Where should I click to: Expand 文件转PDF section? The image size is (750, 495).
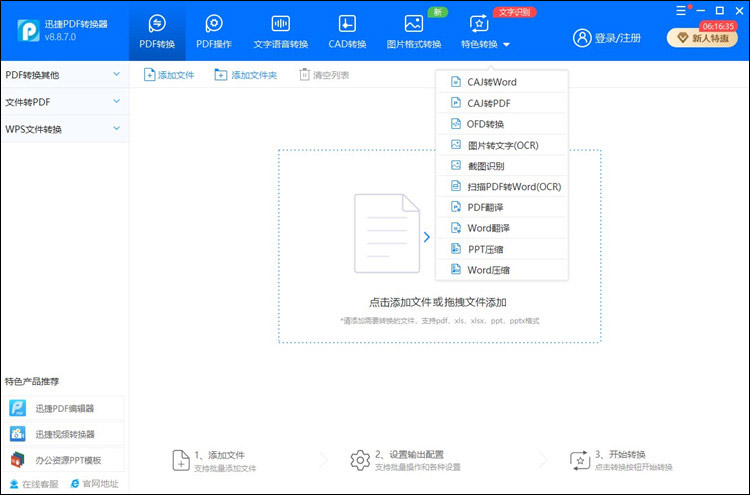65,102
